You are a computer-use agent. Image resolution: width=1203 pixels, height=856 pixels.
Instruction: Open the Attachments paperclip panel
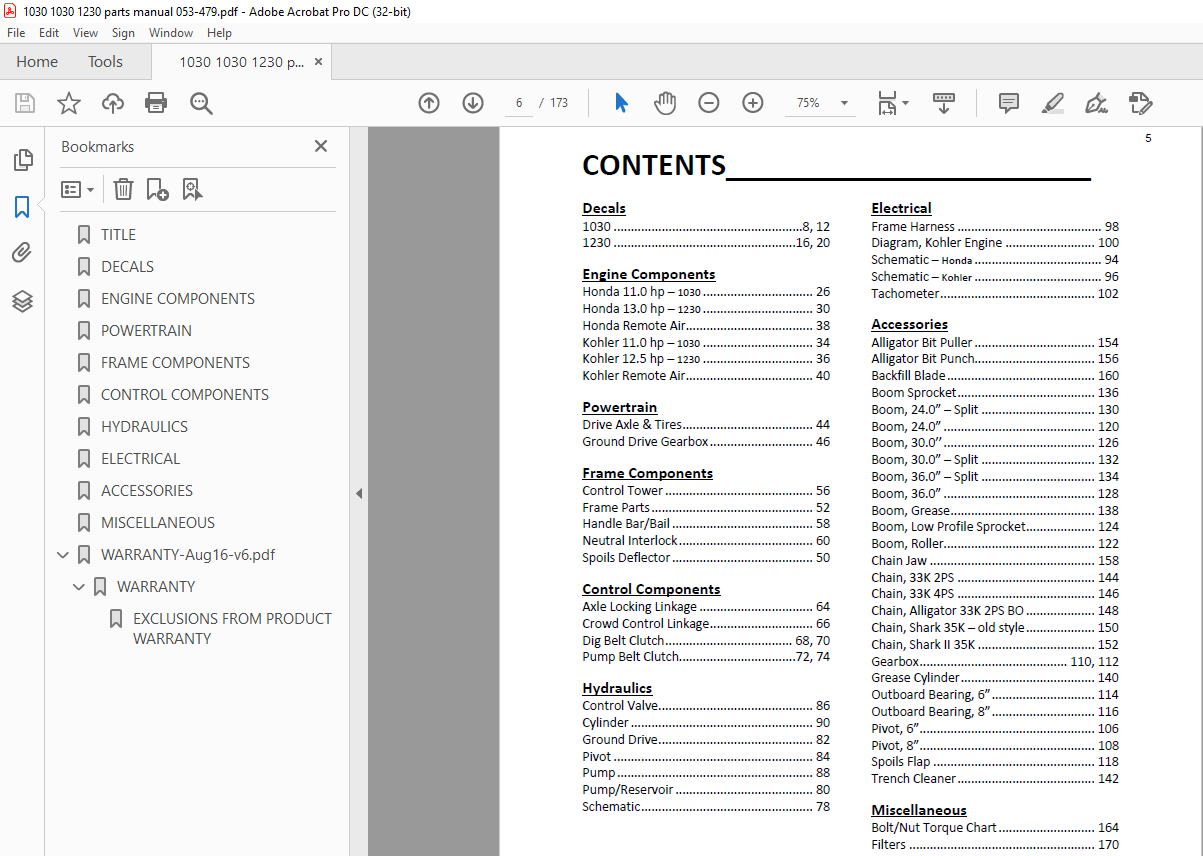[x=22, y=253]
